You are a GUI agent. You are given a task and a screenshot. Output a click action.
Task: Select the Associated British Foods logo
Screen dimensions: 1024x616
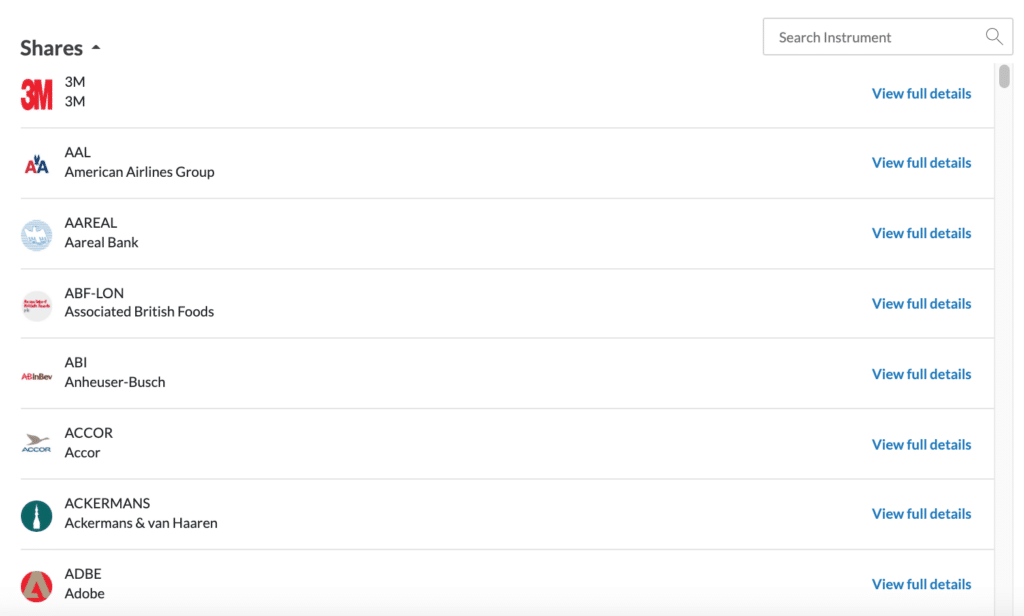click(37, 306)
